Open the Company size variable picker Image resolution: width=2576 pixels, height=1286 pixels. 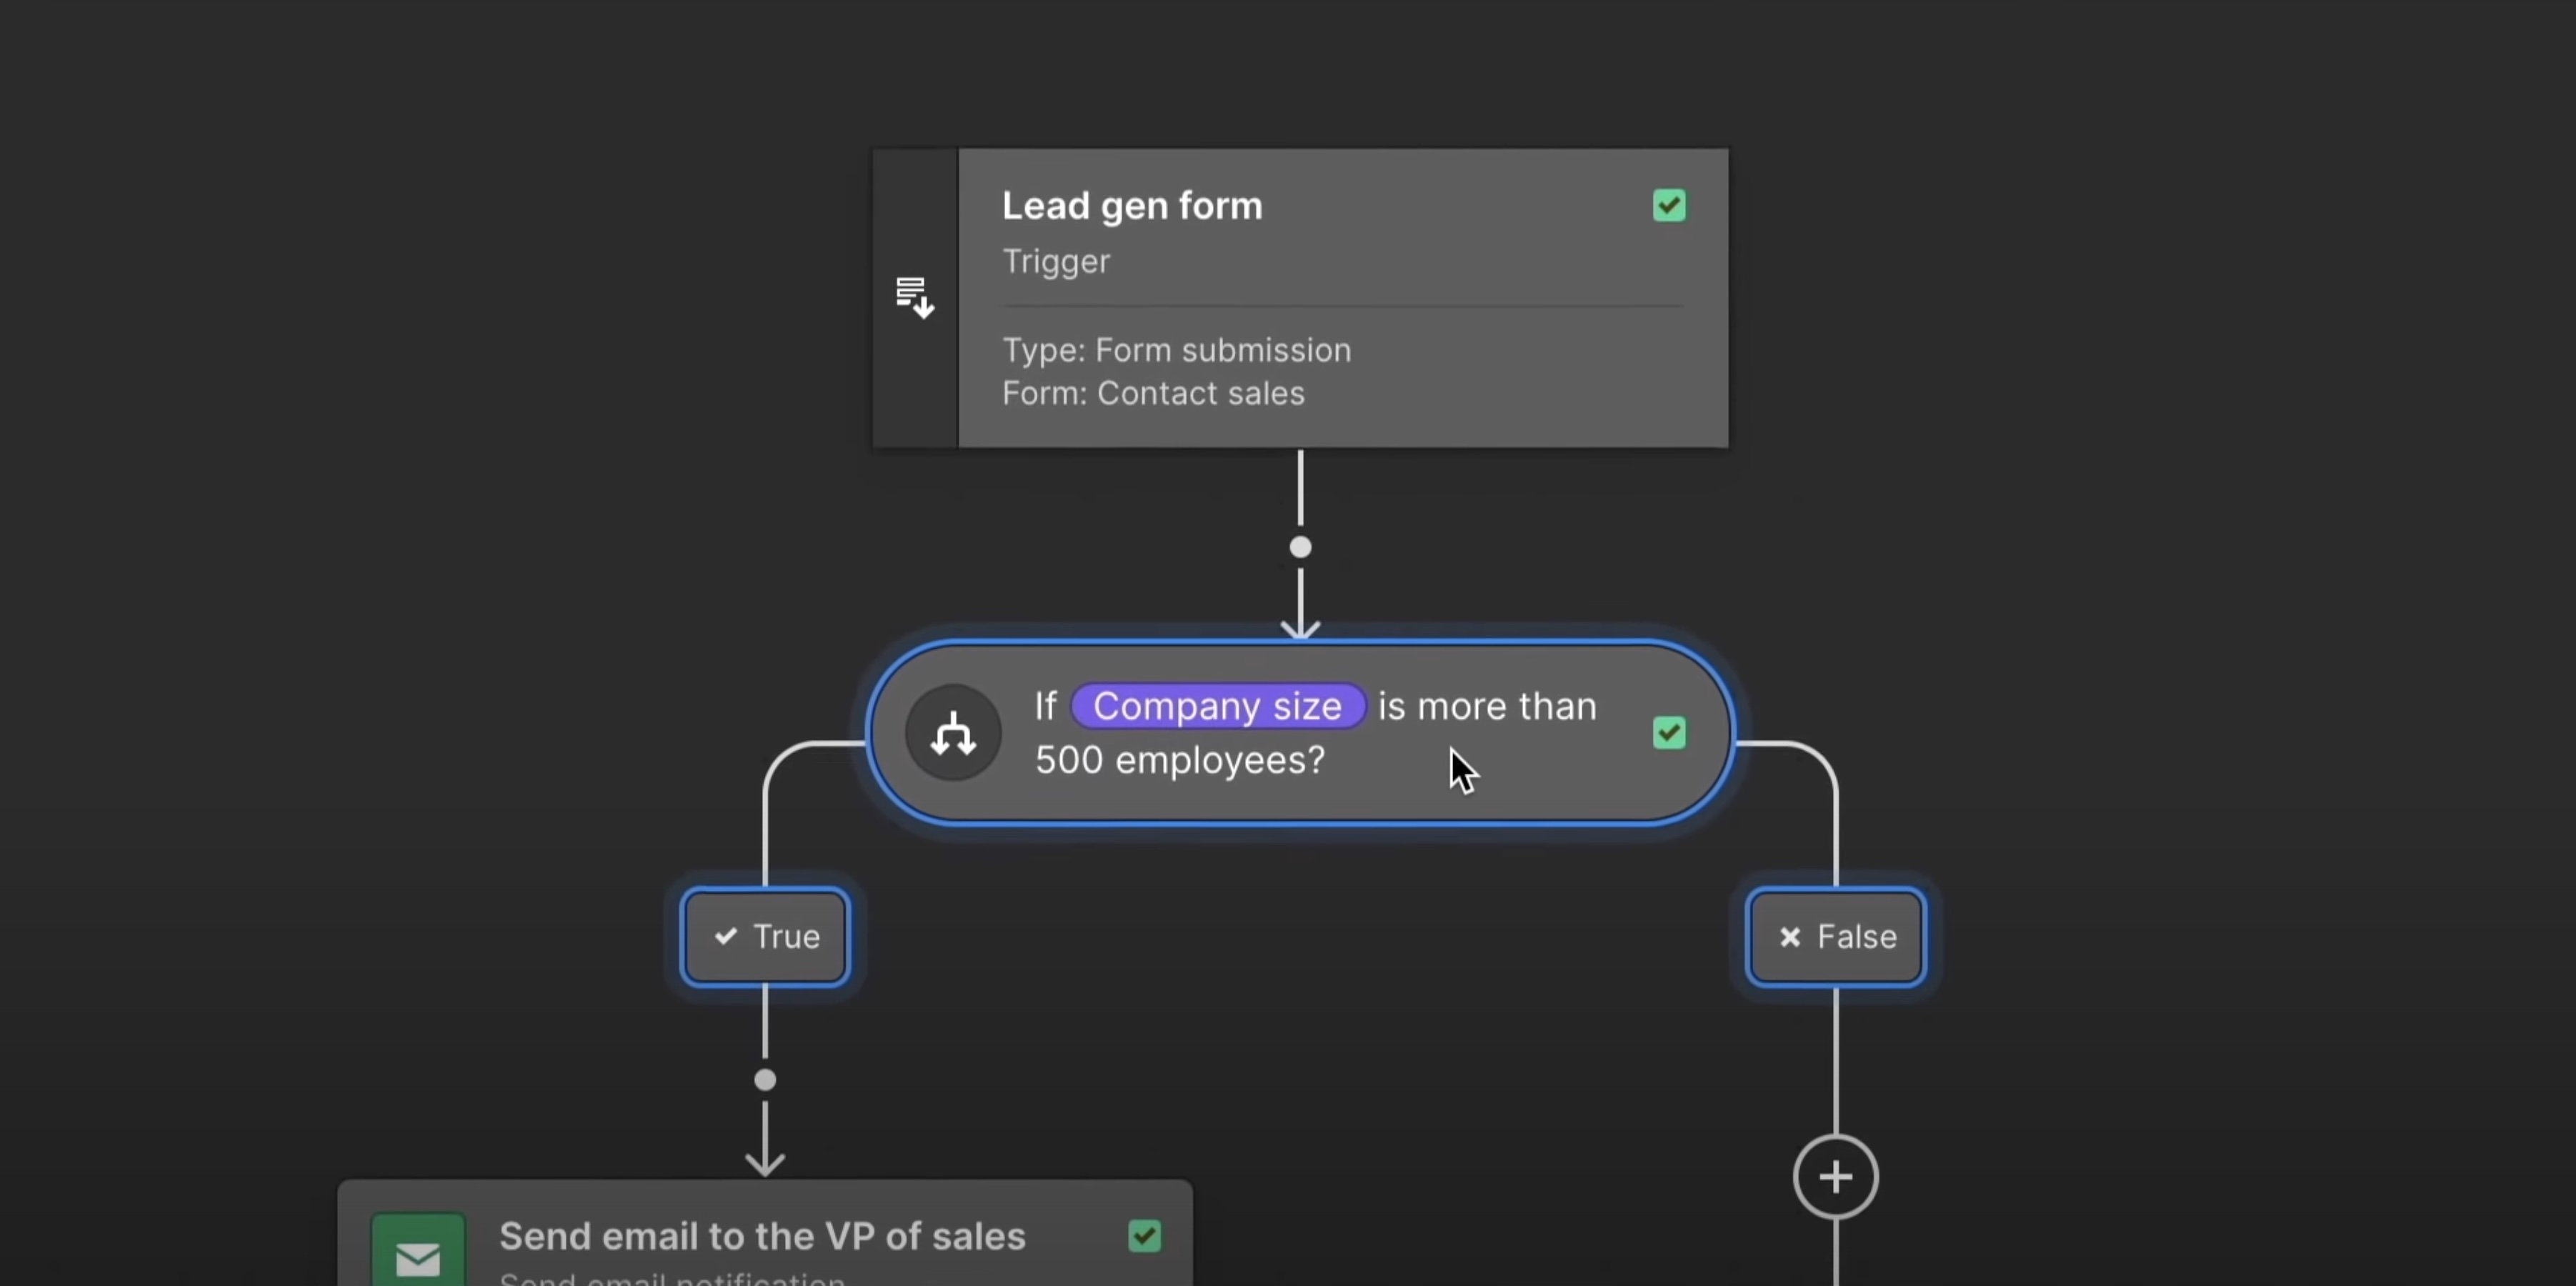tap(1219, 705)
